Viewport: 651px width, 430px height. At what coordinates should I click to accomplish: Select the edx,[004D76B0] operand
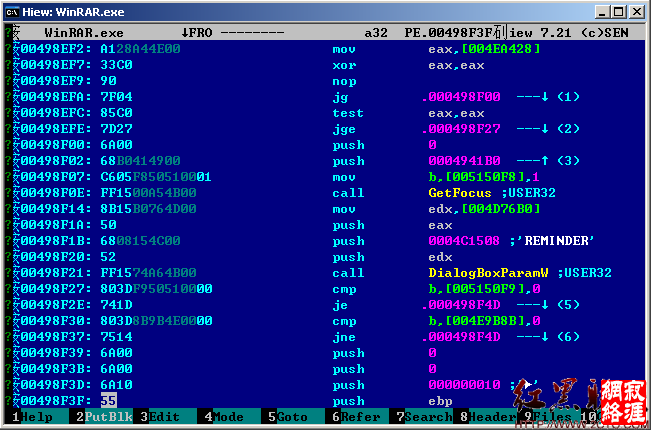[485, 209]
